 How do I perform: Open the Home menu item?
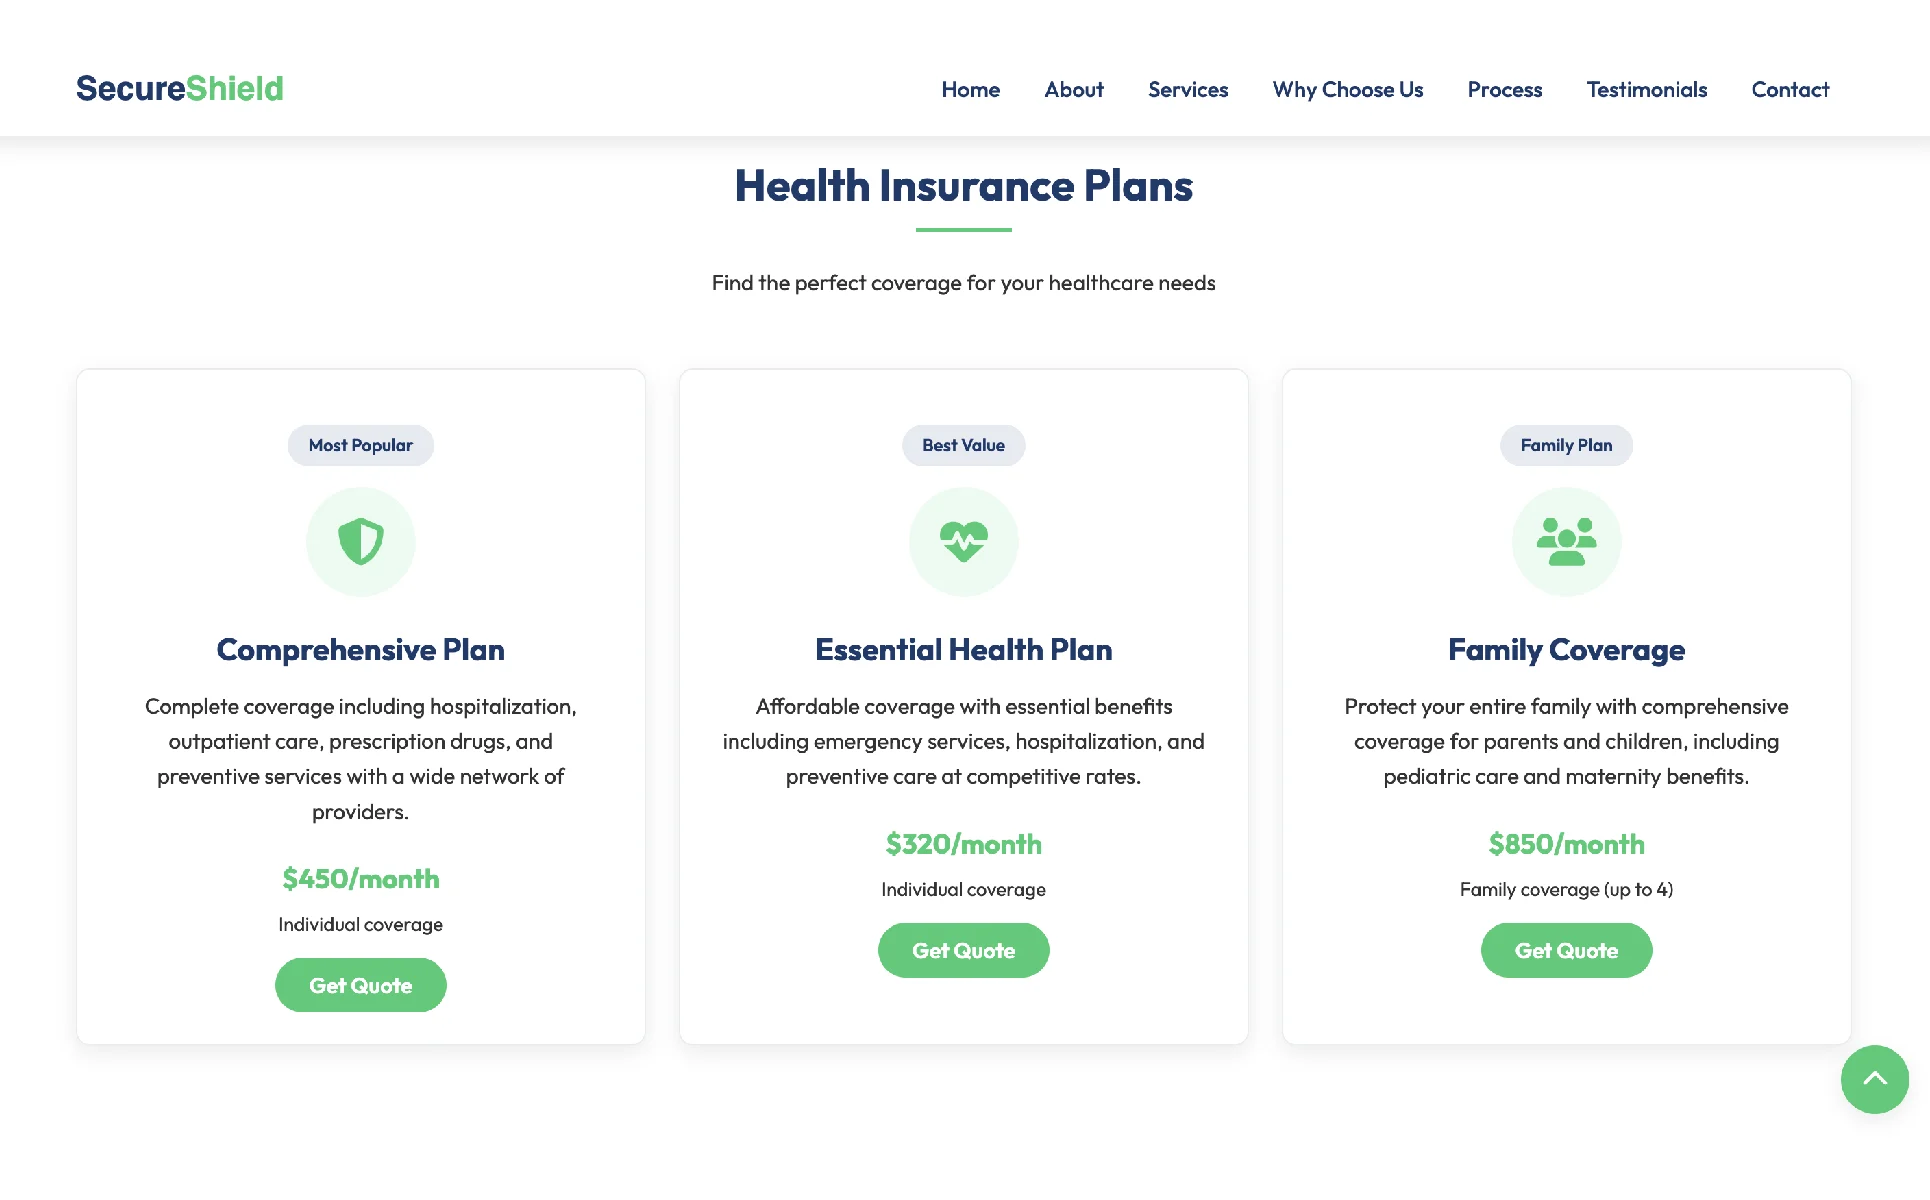pos(971,90)
